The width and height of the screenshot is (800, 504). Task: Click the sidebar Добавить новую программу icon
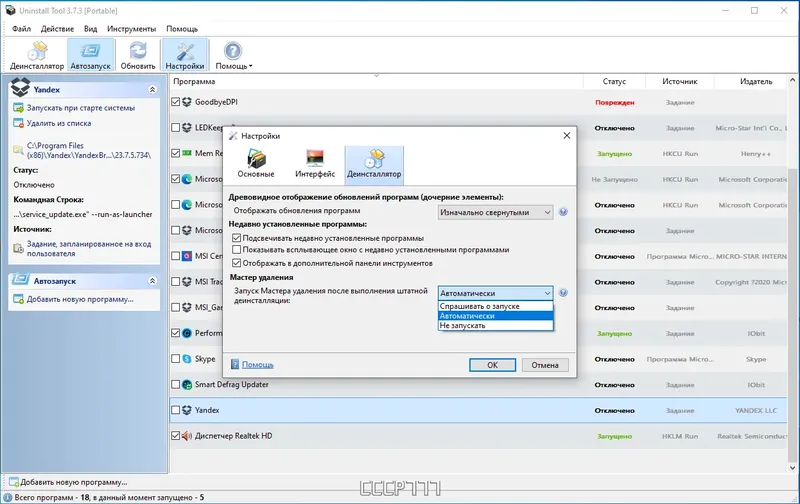18,299
